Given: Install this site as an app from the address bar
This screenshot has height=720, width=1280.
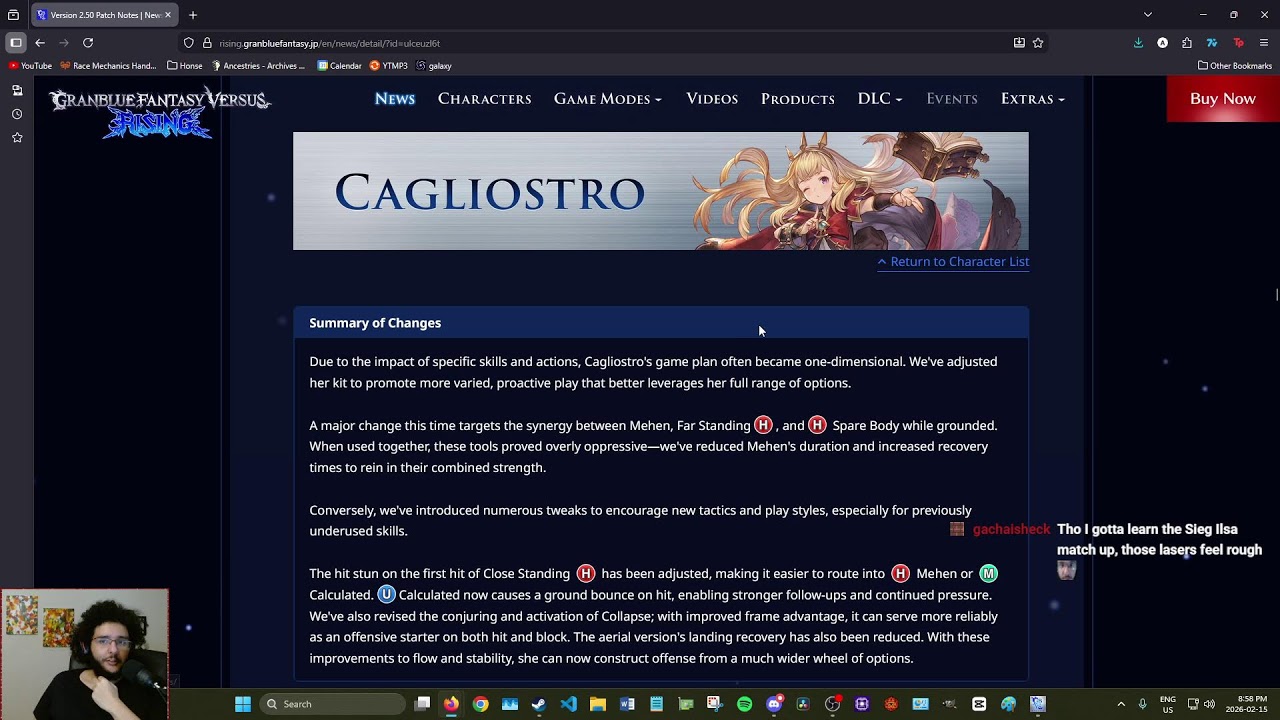Looking at the screenshot, I should tap(1019, 43).
